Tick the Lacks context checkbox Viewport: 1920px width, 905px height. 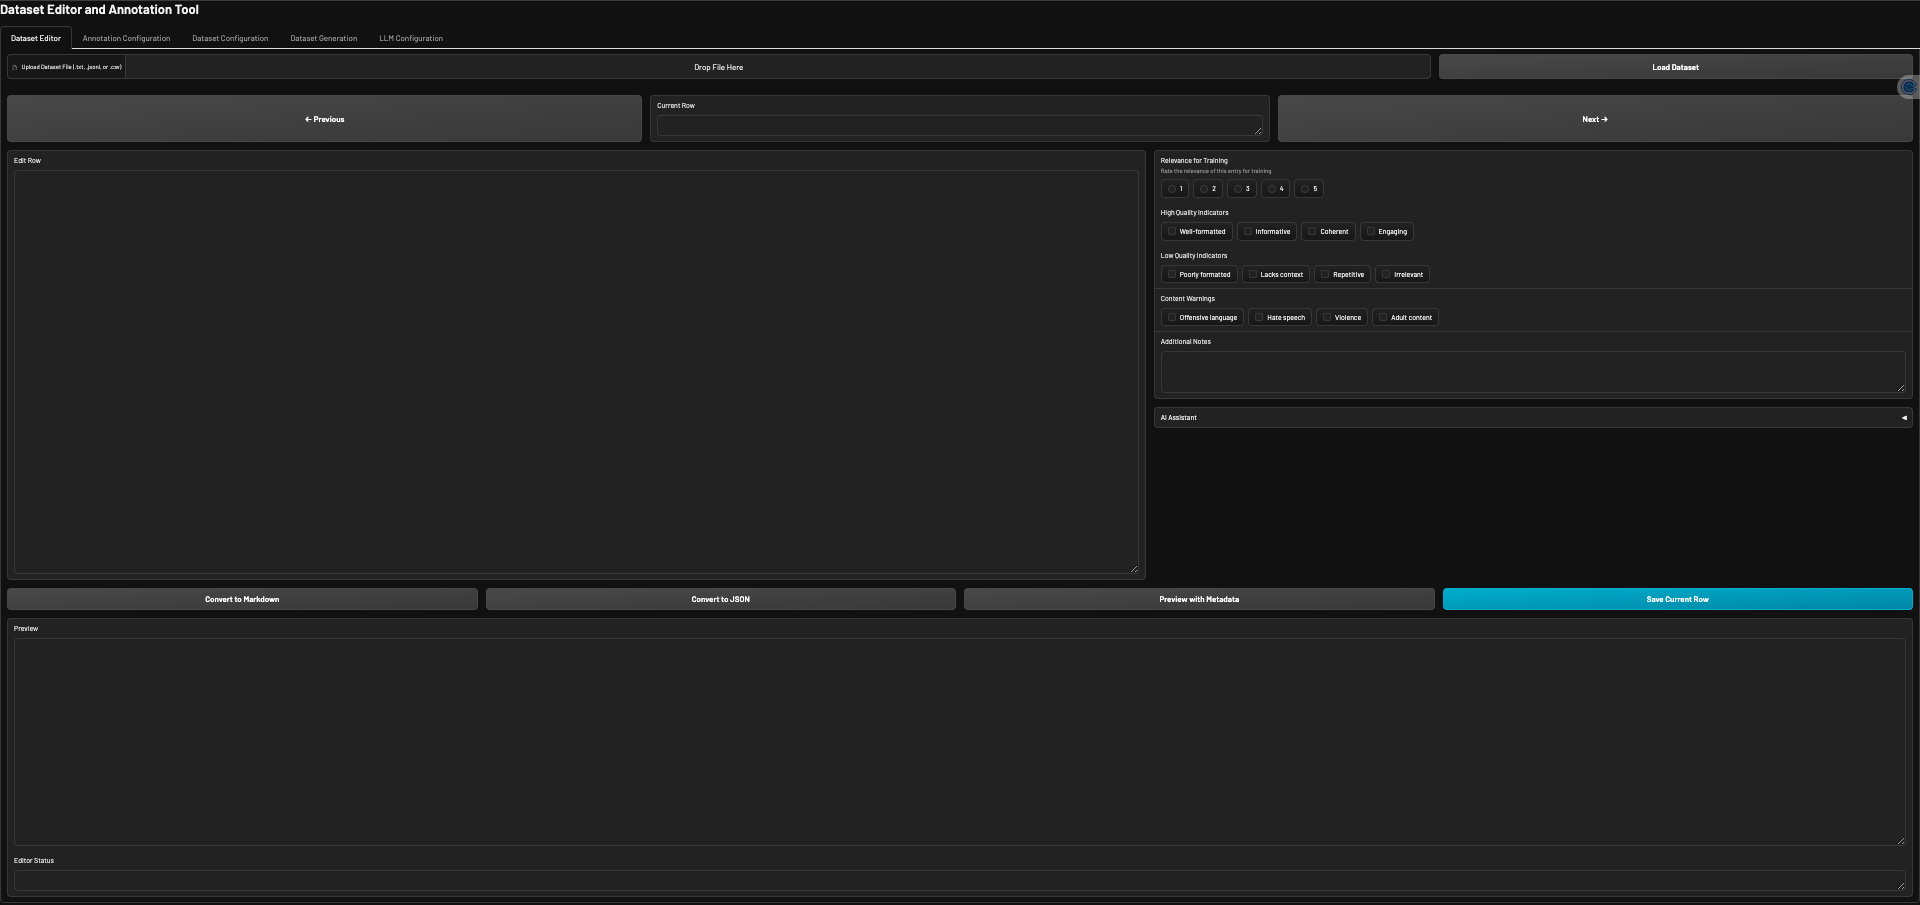1253,275
